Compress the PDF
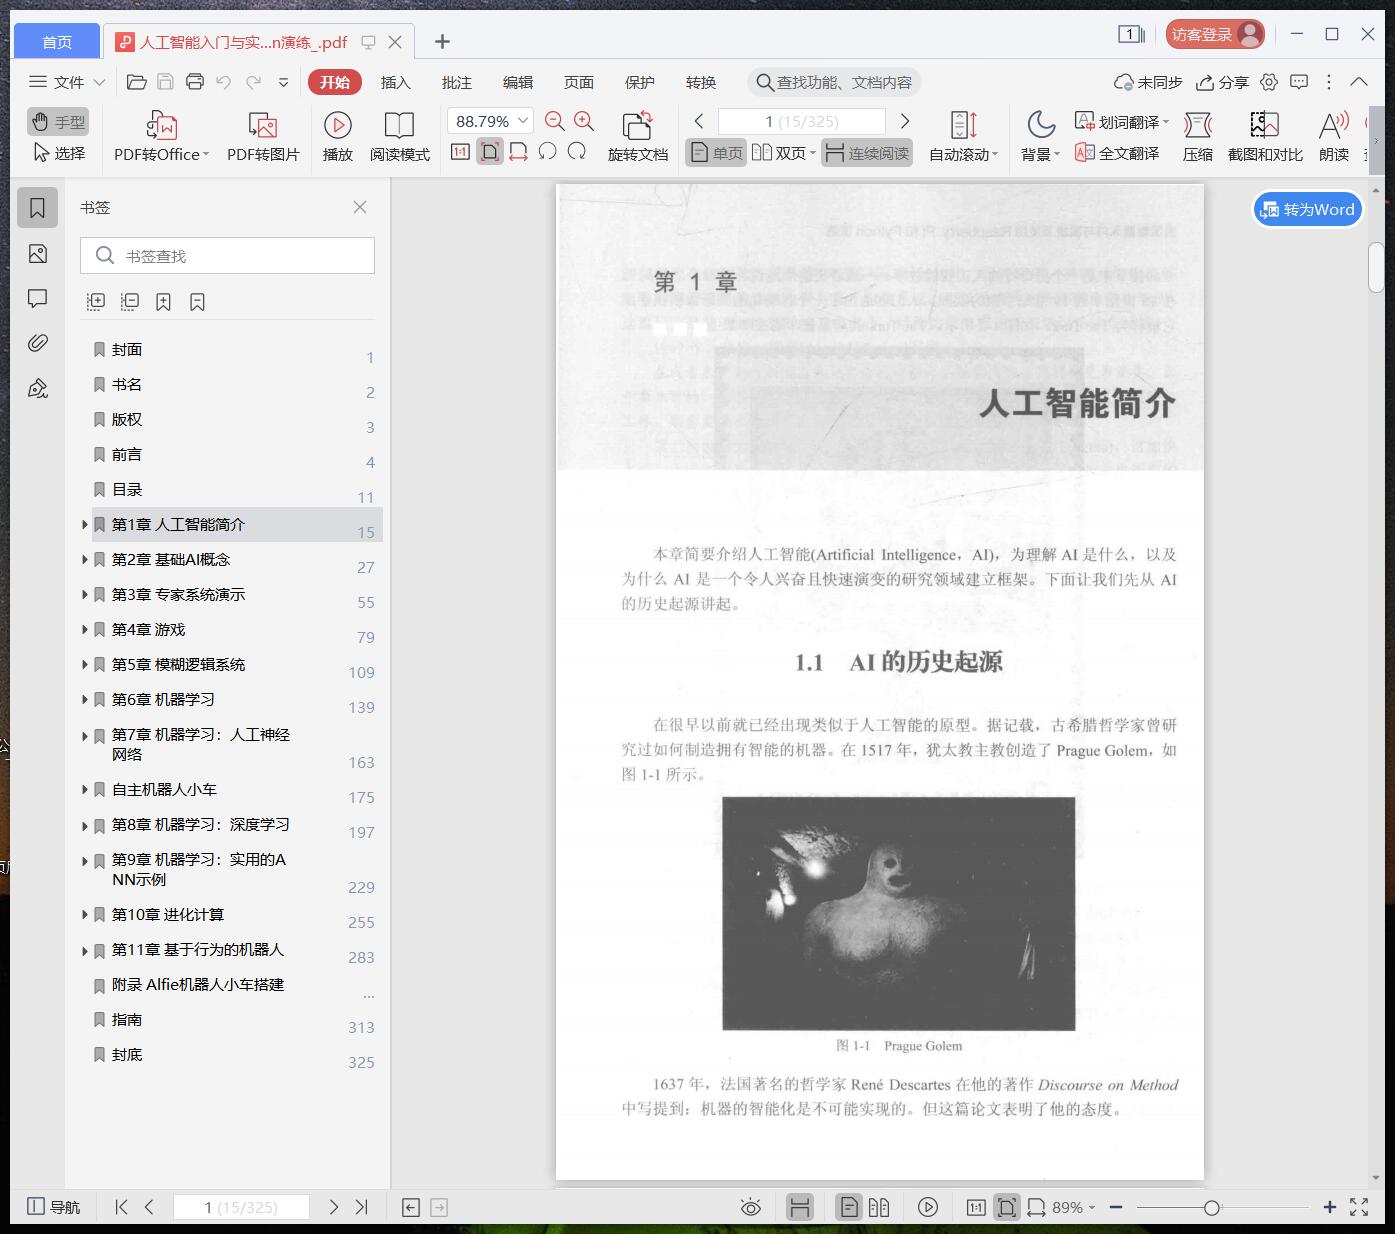This screenshot has width=1395, height=1234. click(x=1197, y=137)
